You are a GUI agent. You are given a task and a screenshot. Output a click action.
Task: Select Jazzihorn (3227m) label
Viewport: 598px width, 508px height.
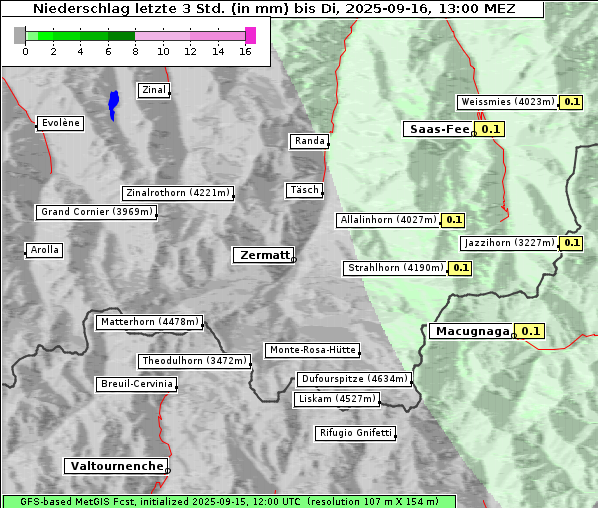click(510, 243)
